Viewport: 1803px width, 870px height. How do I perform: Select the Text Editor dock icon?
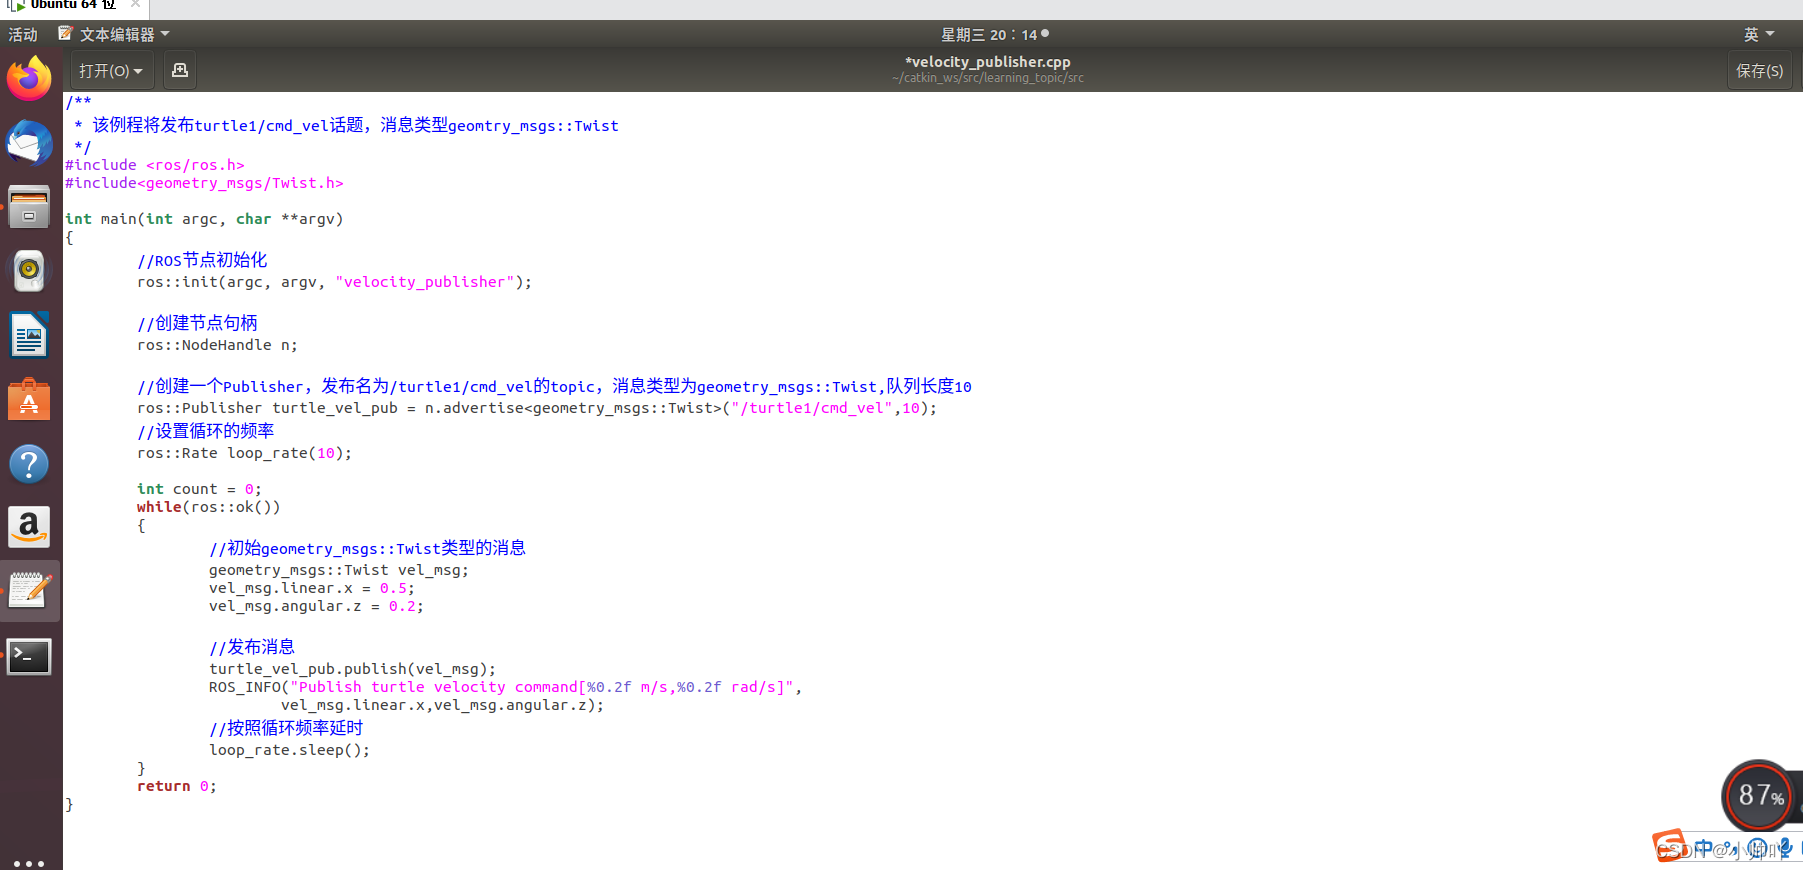29,591
